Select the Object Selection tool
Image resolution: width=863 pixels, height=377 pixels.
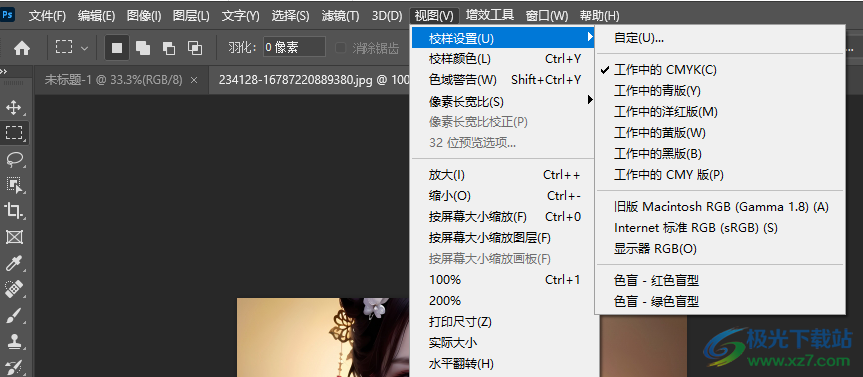pyautogui.click(x=14, y=185)
